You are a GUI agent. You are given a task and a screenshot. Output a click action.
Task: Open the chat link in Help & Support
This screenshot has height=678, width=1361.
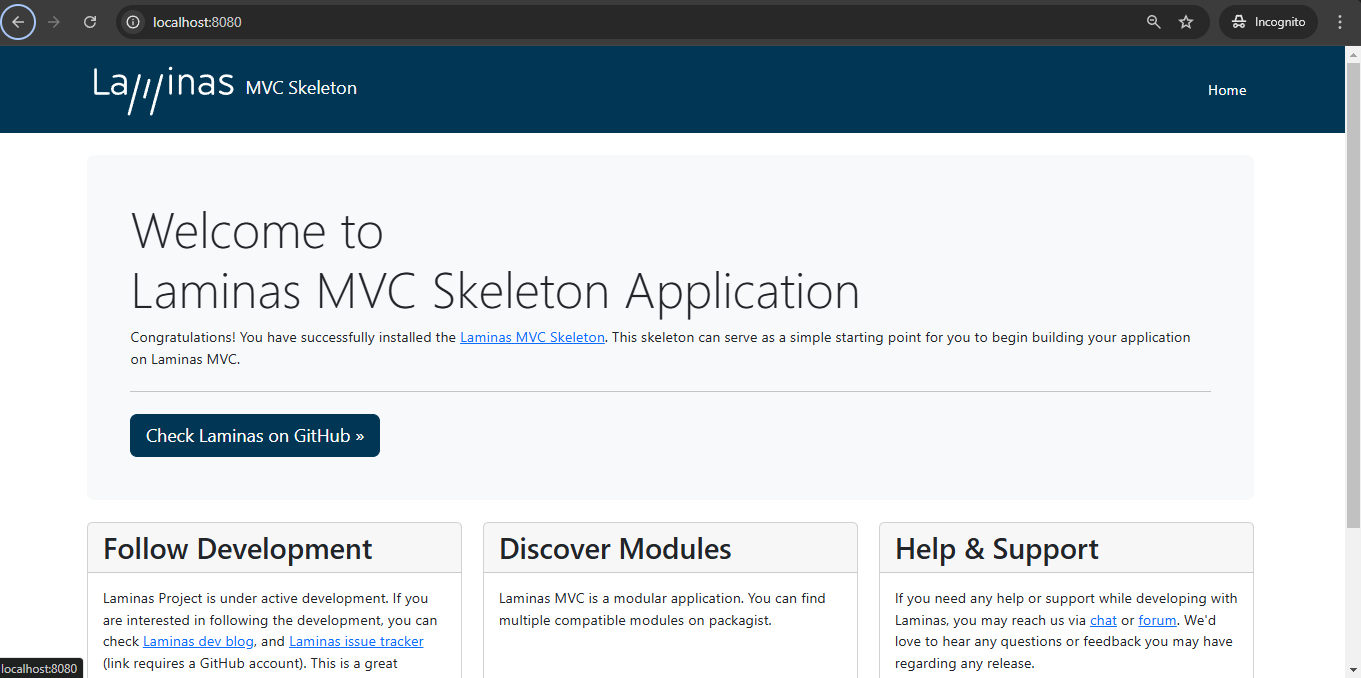(x=1103, y=620)
